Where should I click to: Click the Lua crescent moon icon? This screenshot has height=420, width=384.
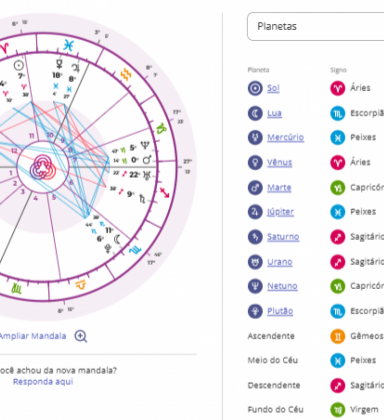tap(255, 113)
